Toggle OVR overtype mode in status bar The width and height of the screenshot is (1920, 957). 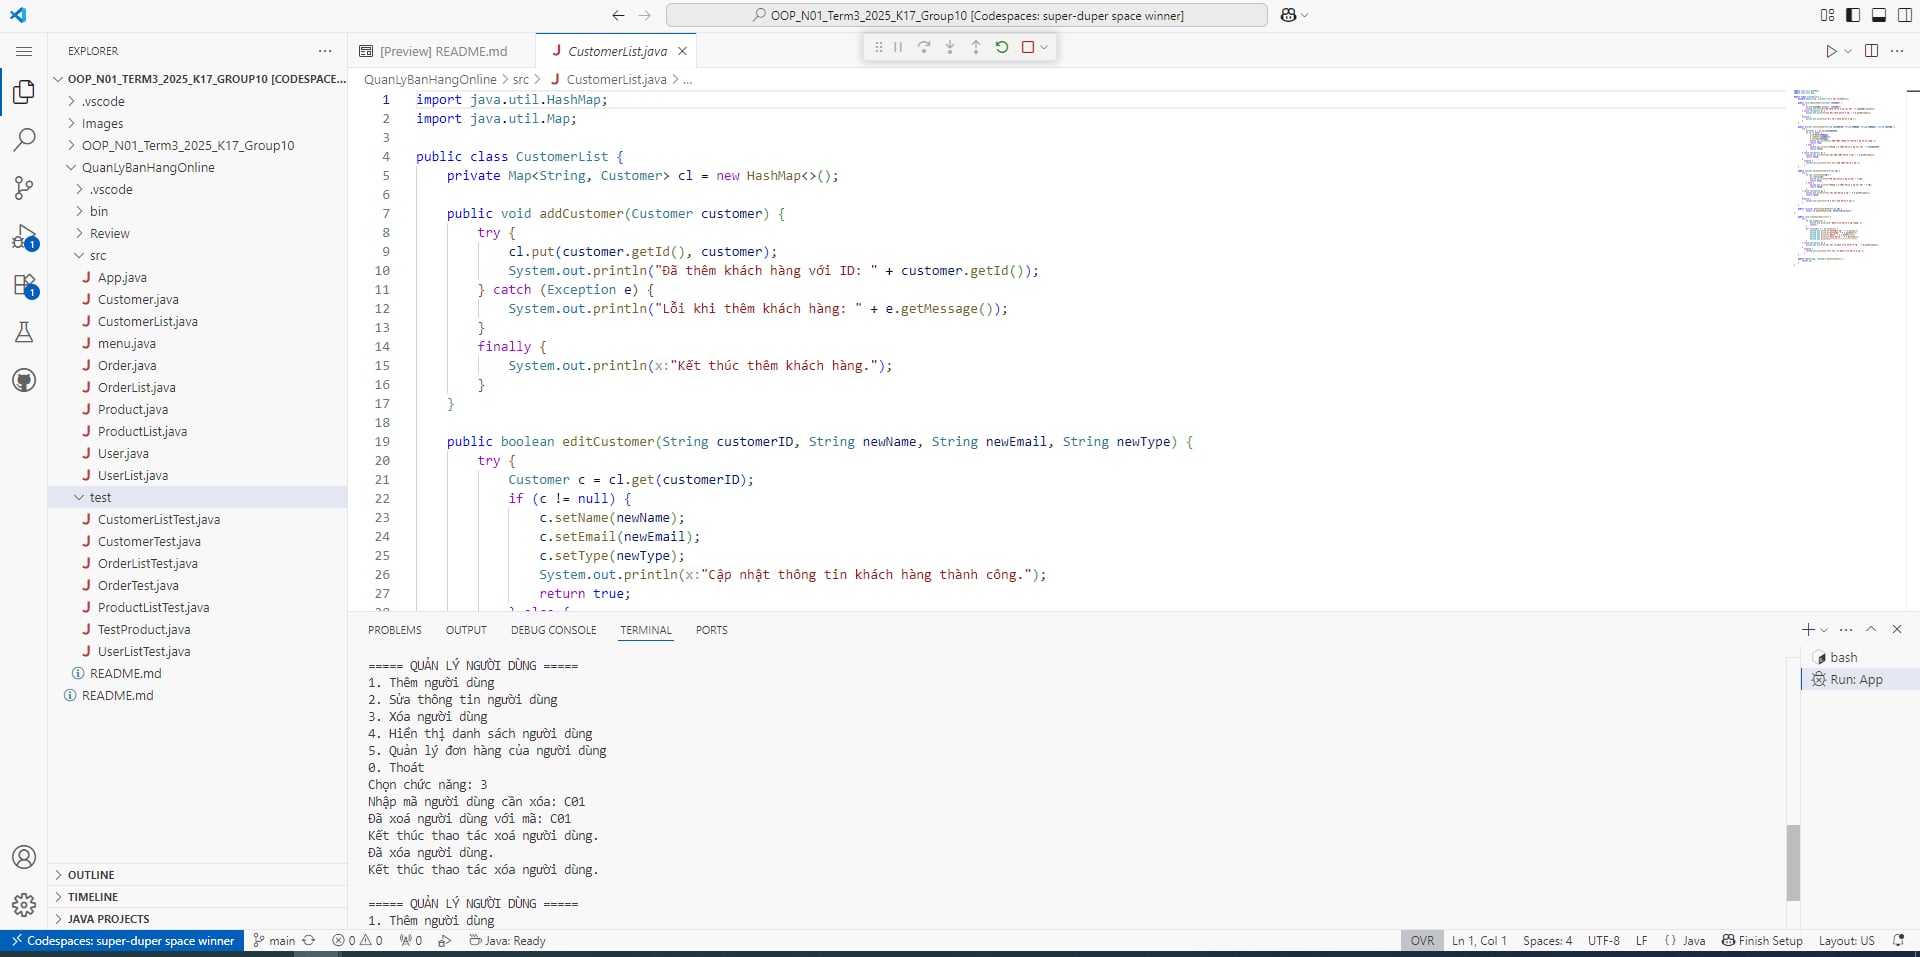coord(1422,941)
